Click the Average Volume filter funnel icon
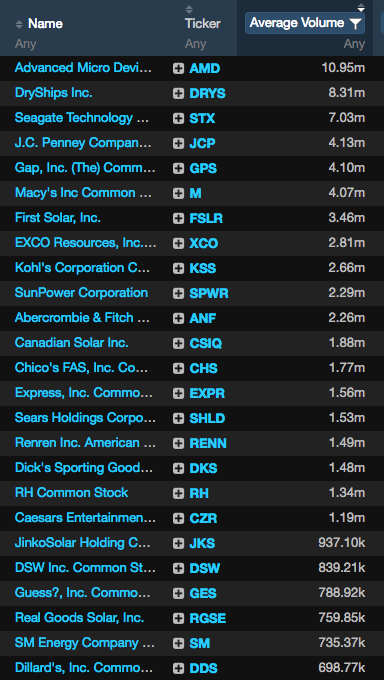 point(355,24)
